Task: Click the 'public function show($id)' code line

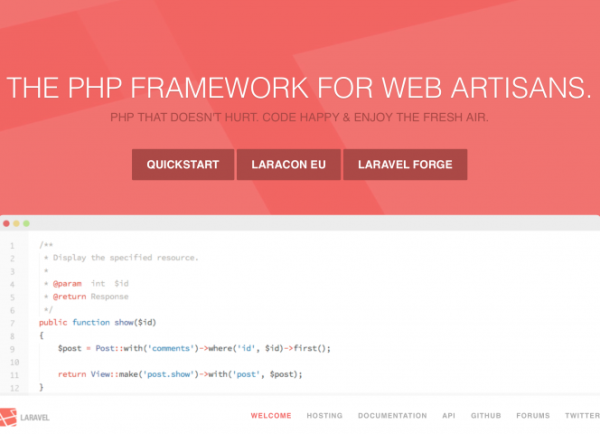Action: (x=98, y=322)
